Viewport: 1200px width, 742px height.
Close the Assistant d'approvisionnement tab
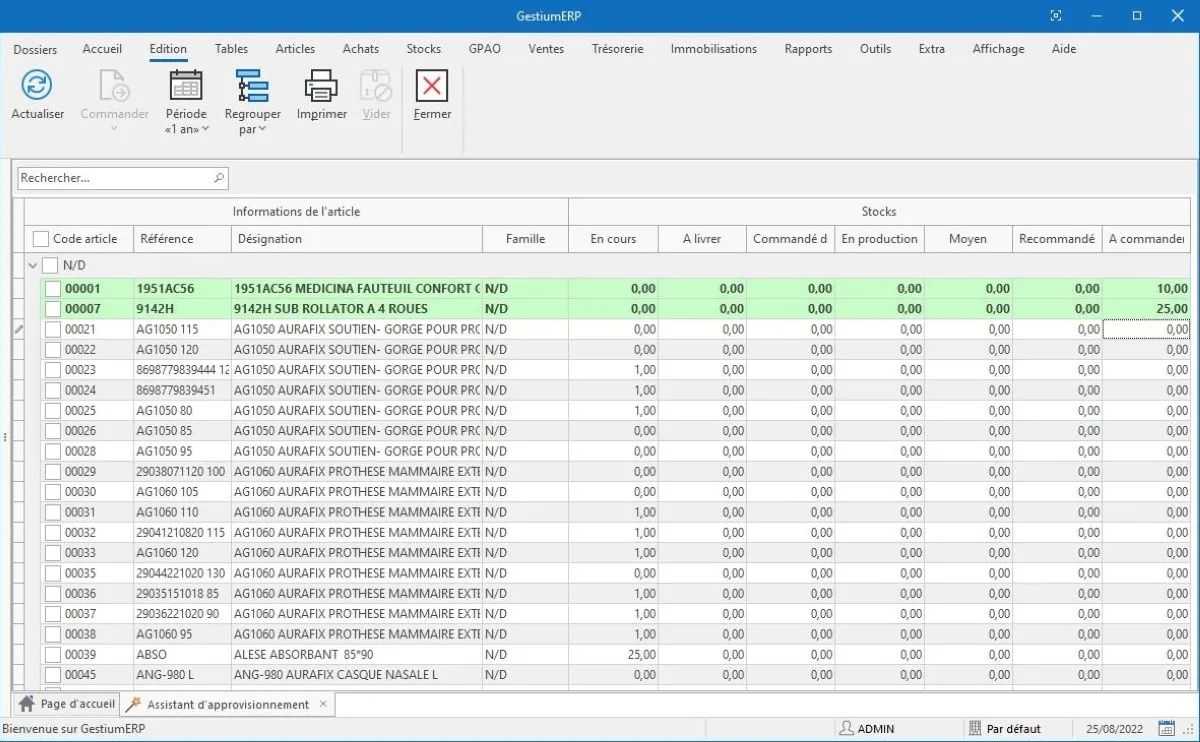[x=323, y=704]
